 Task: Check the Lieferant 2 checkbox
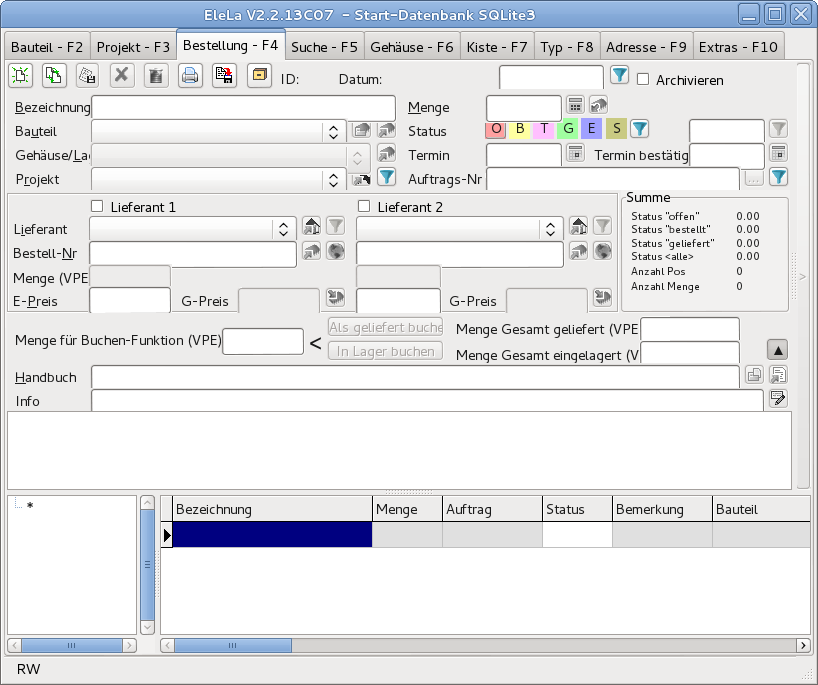tap(364, 206)
